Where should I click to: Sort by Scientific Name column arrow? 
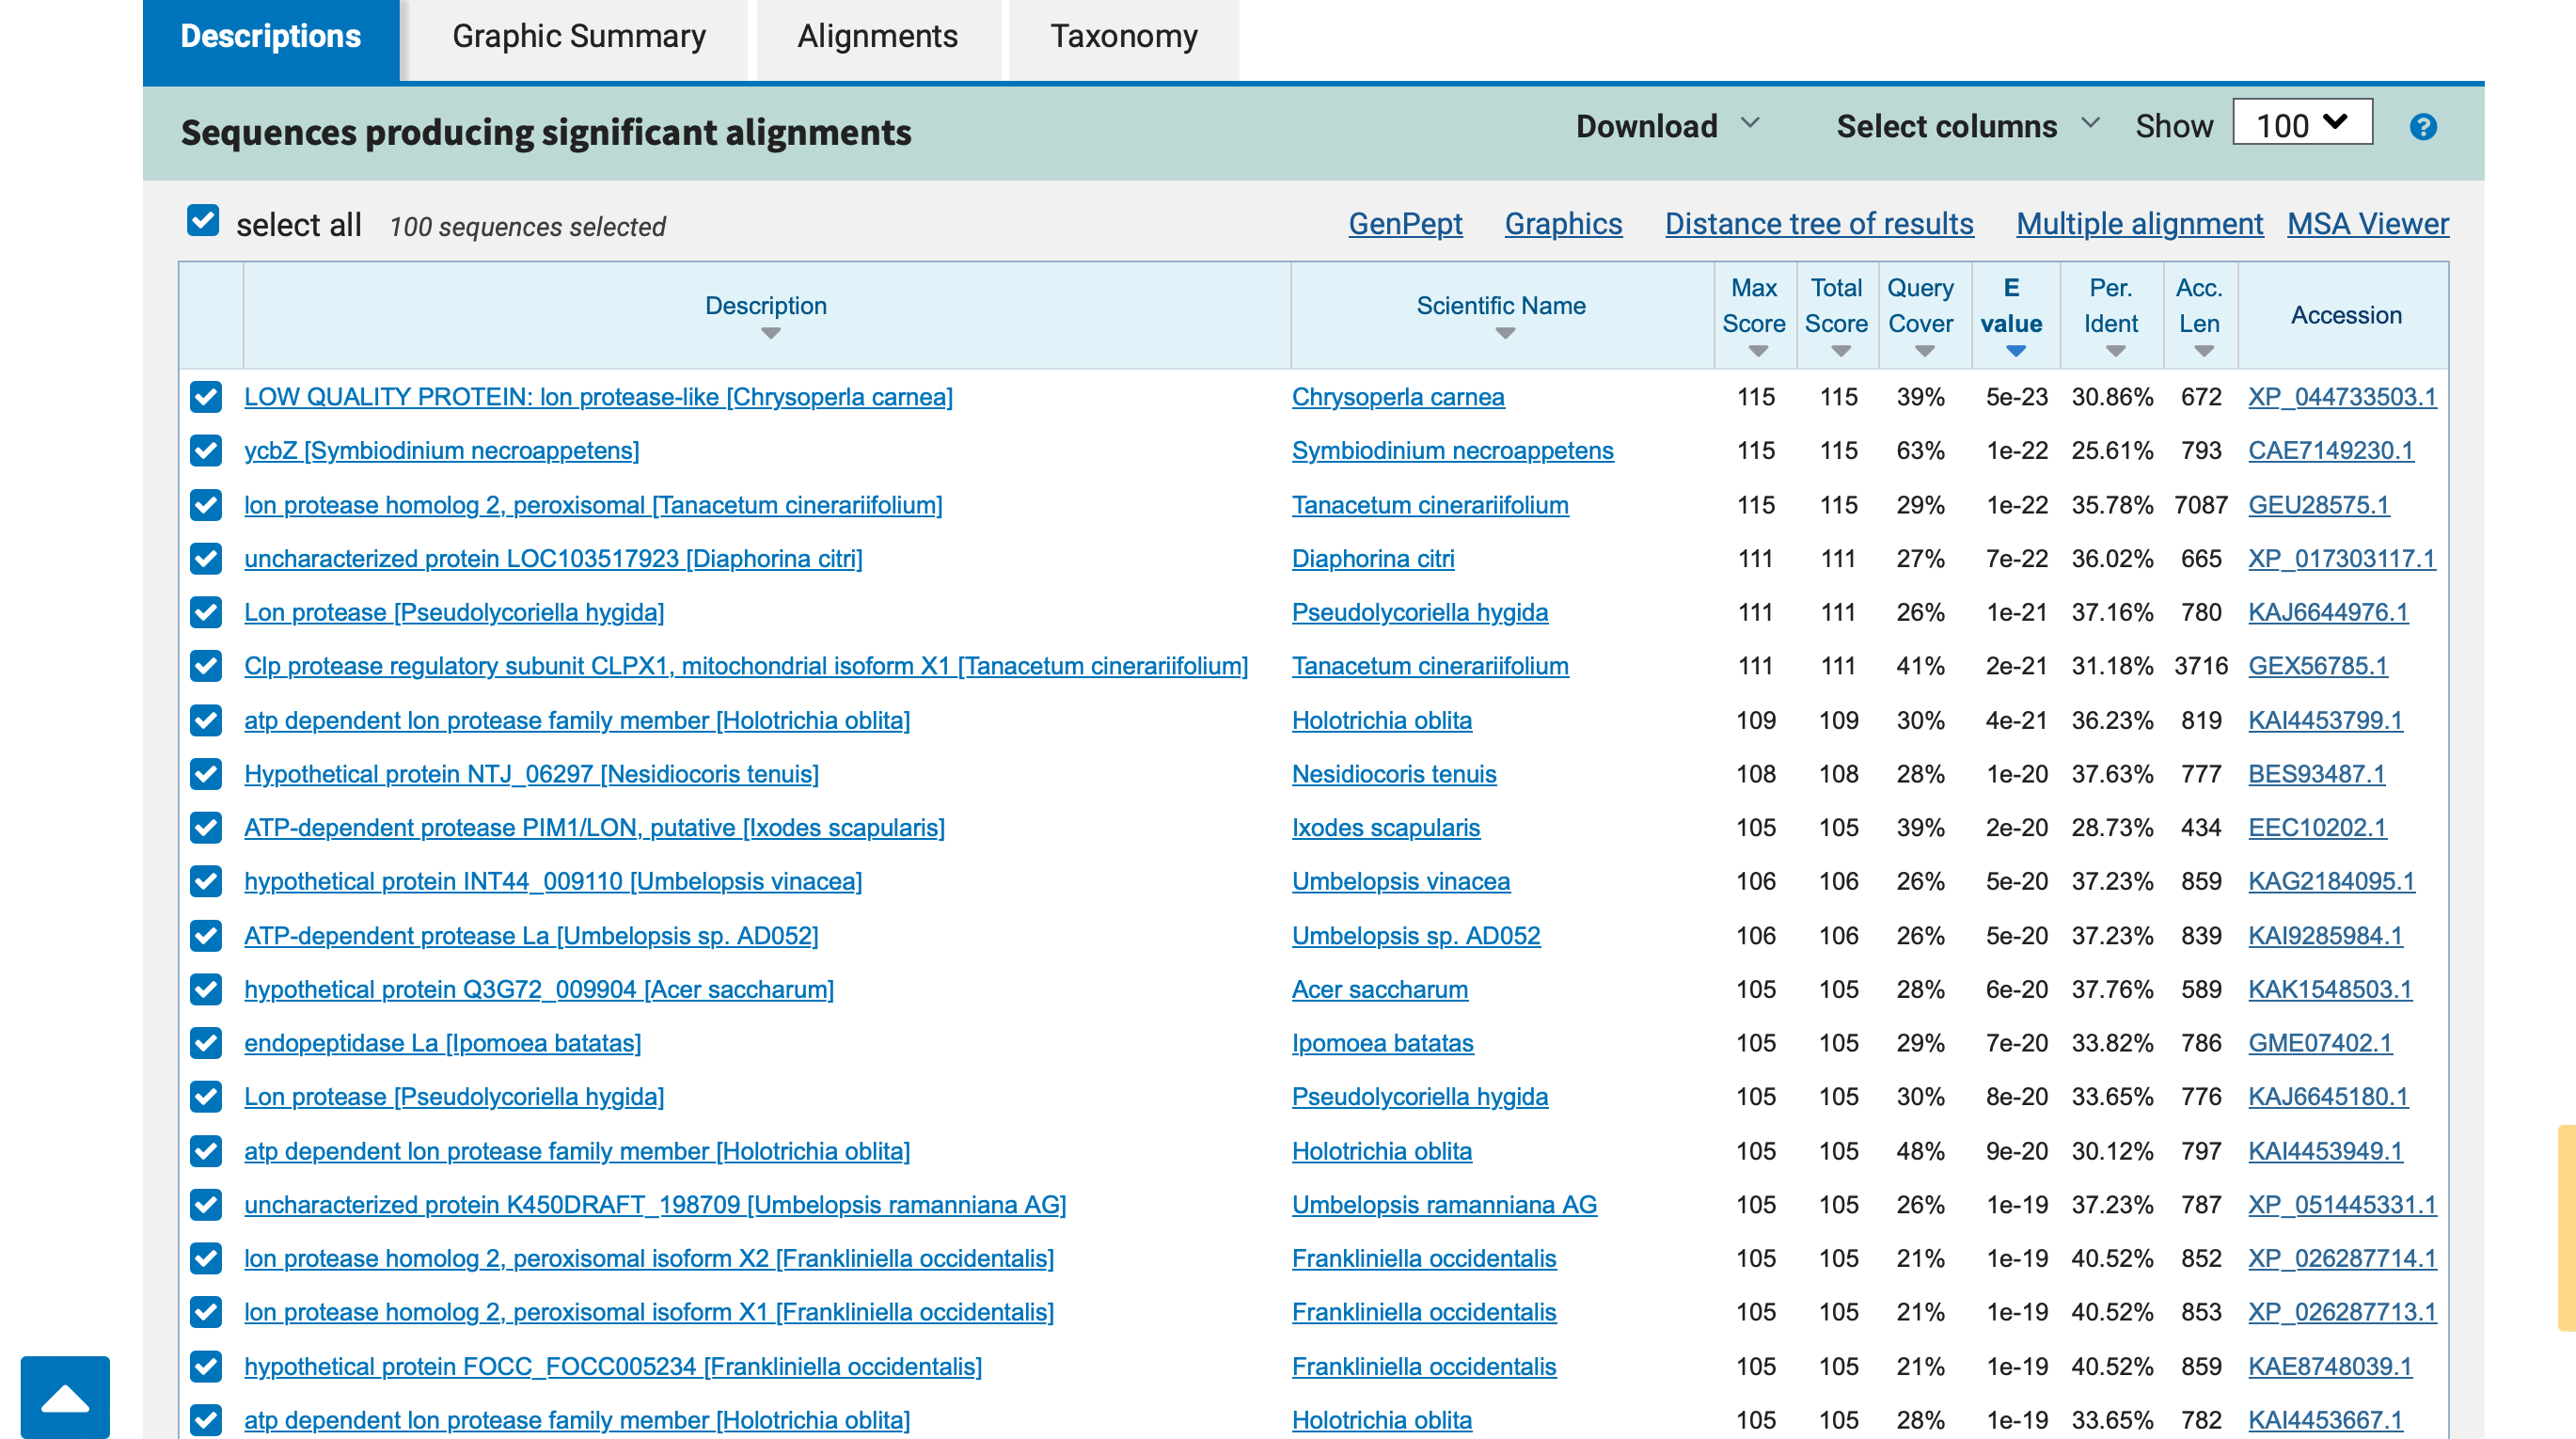[1504, 333]
